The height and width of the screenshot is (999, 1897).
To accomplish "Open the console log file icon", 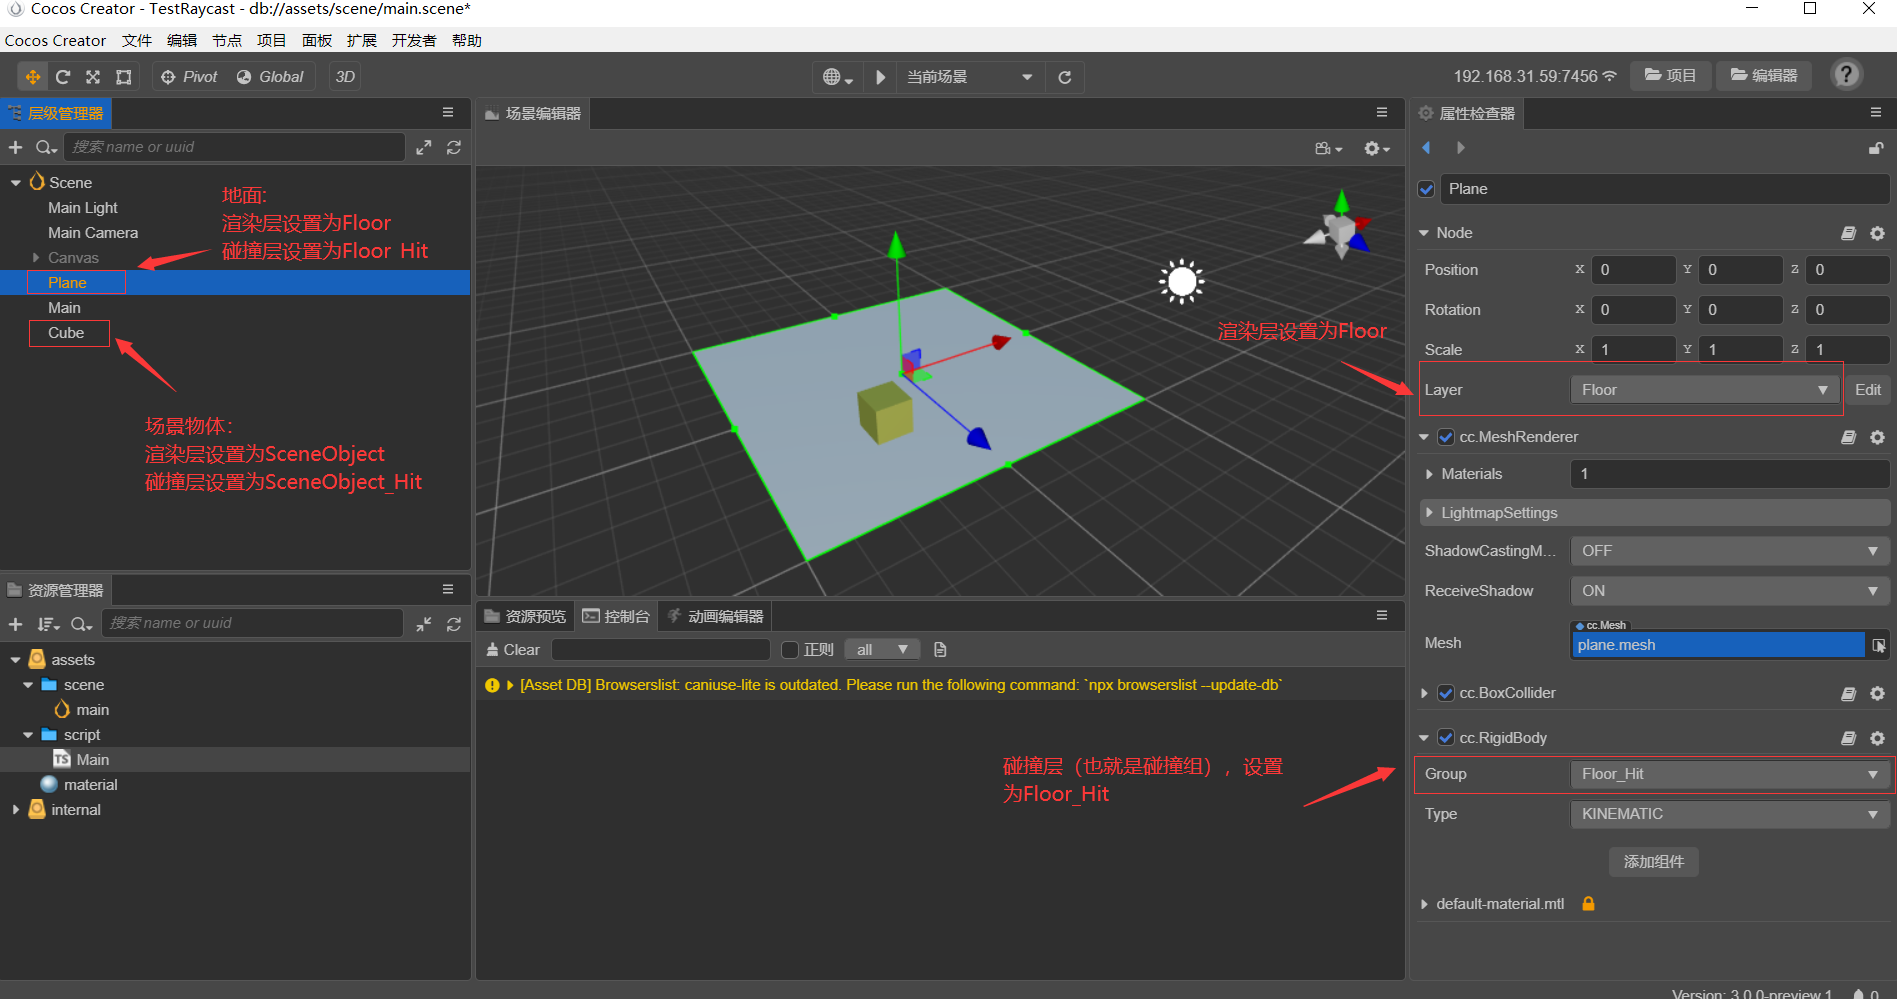I will pyautogui.click(x=940, y=650).
